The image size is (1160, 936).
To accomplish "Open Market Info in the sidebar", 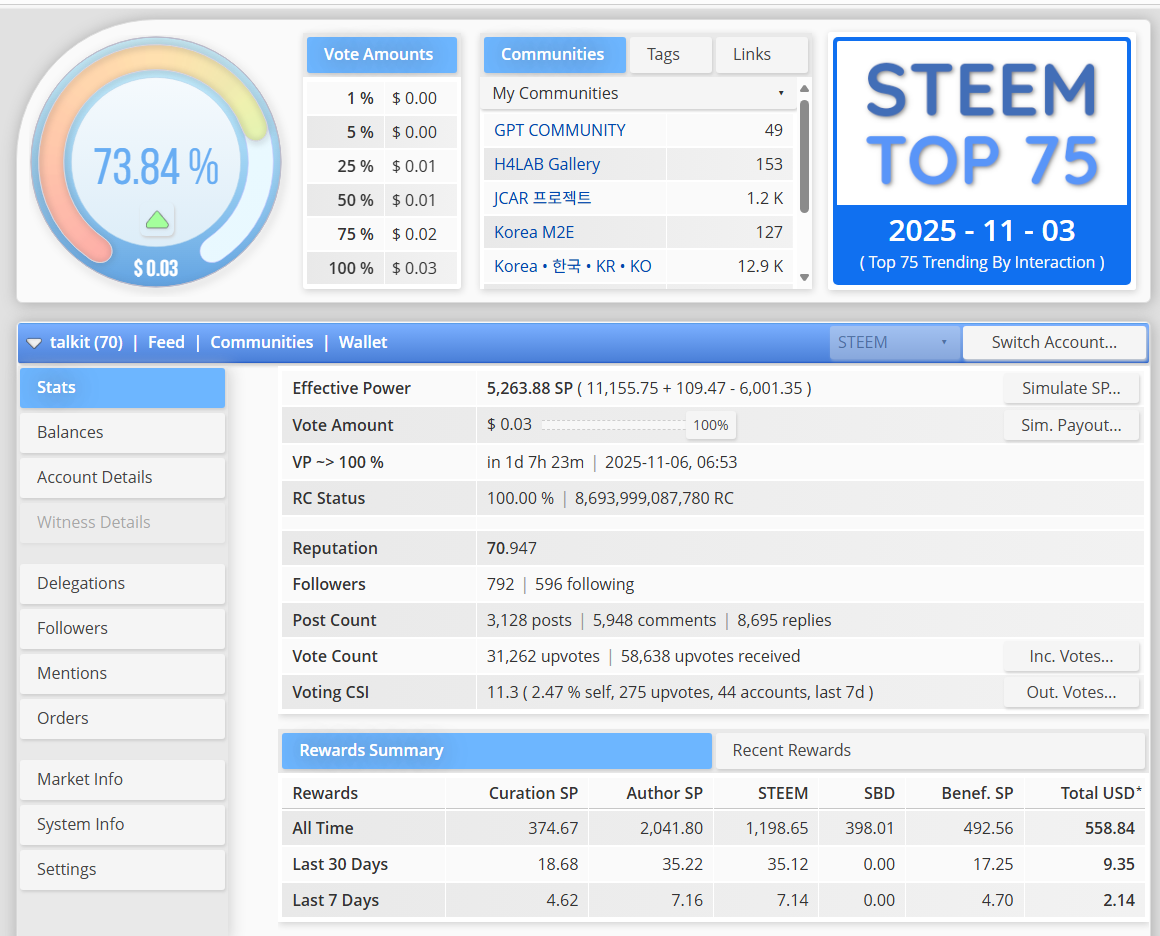I will coord(122,780).
